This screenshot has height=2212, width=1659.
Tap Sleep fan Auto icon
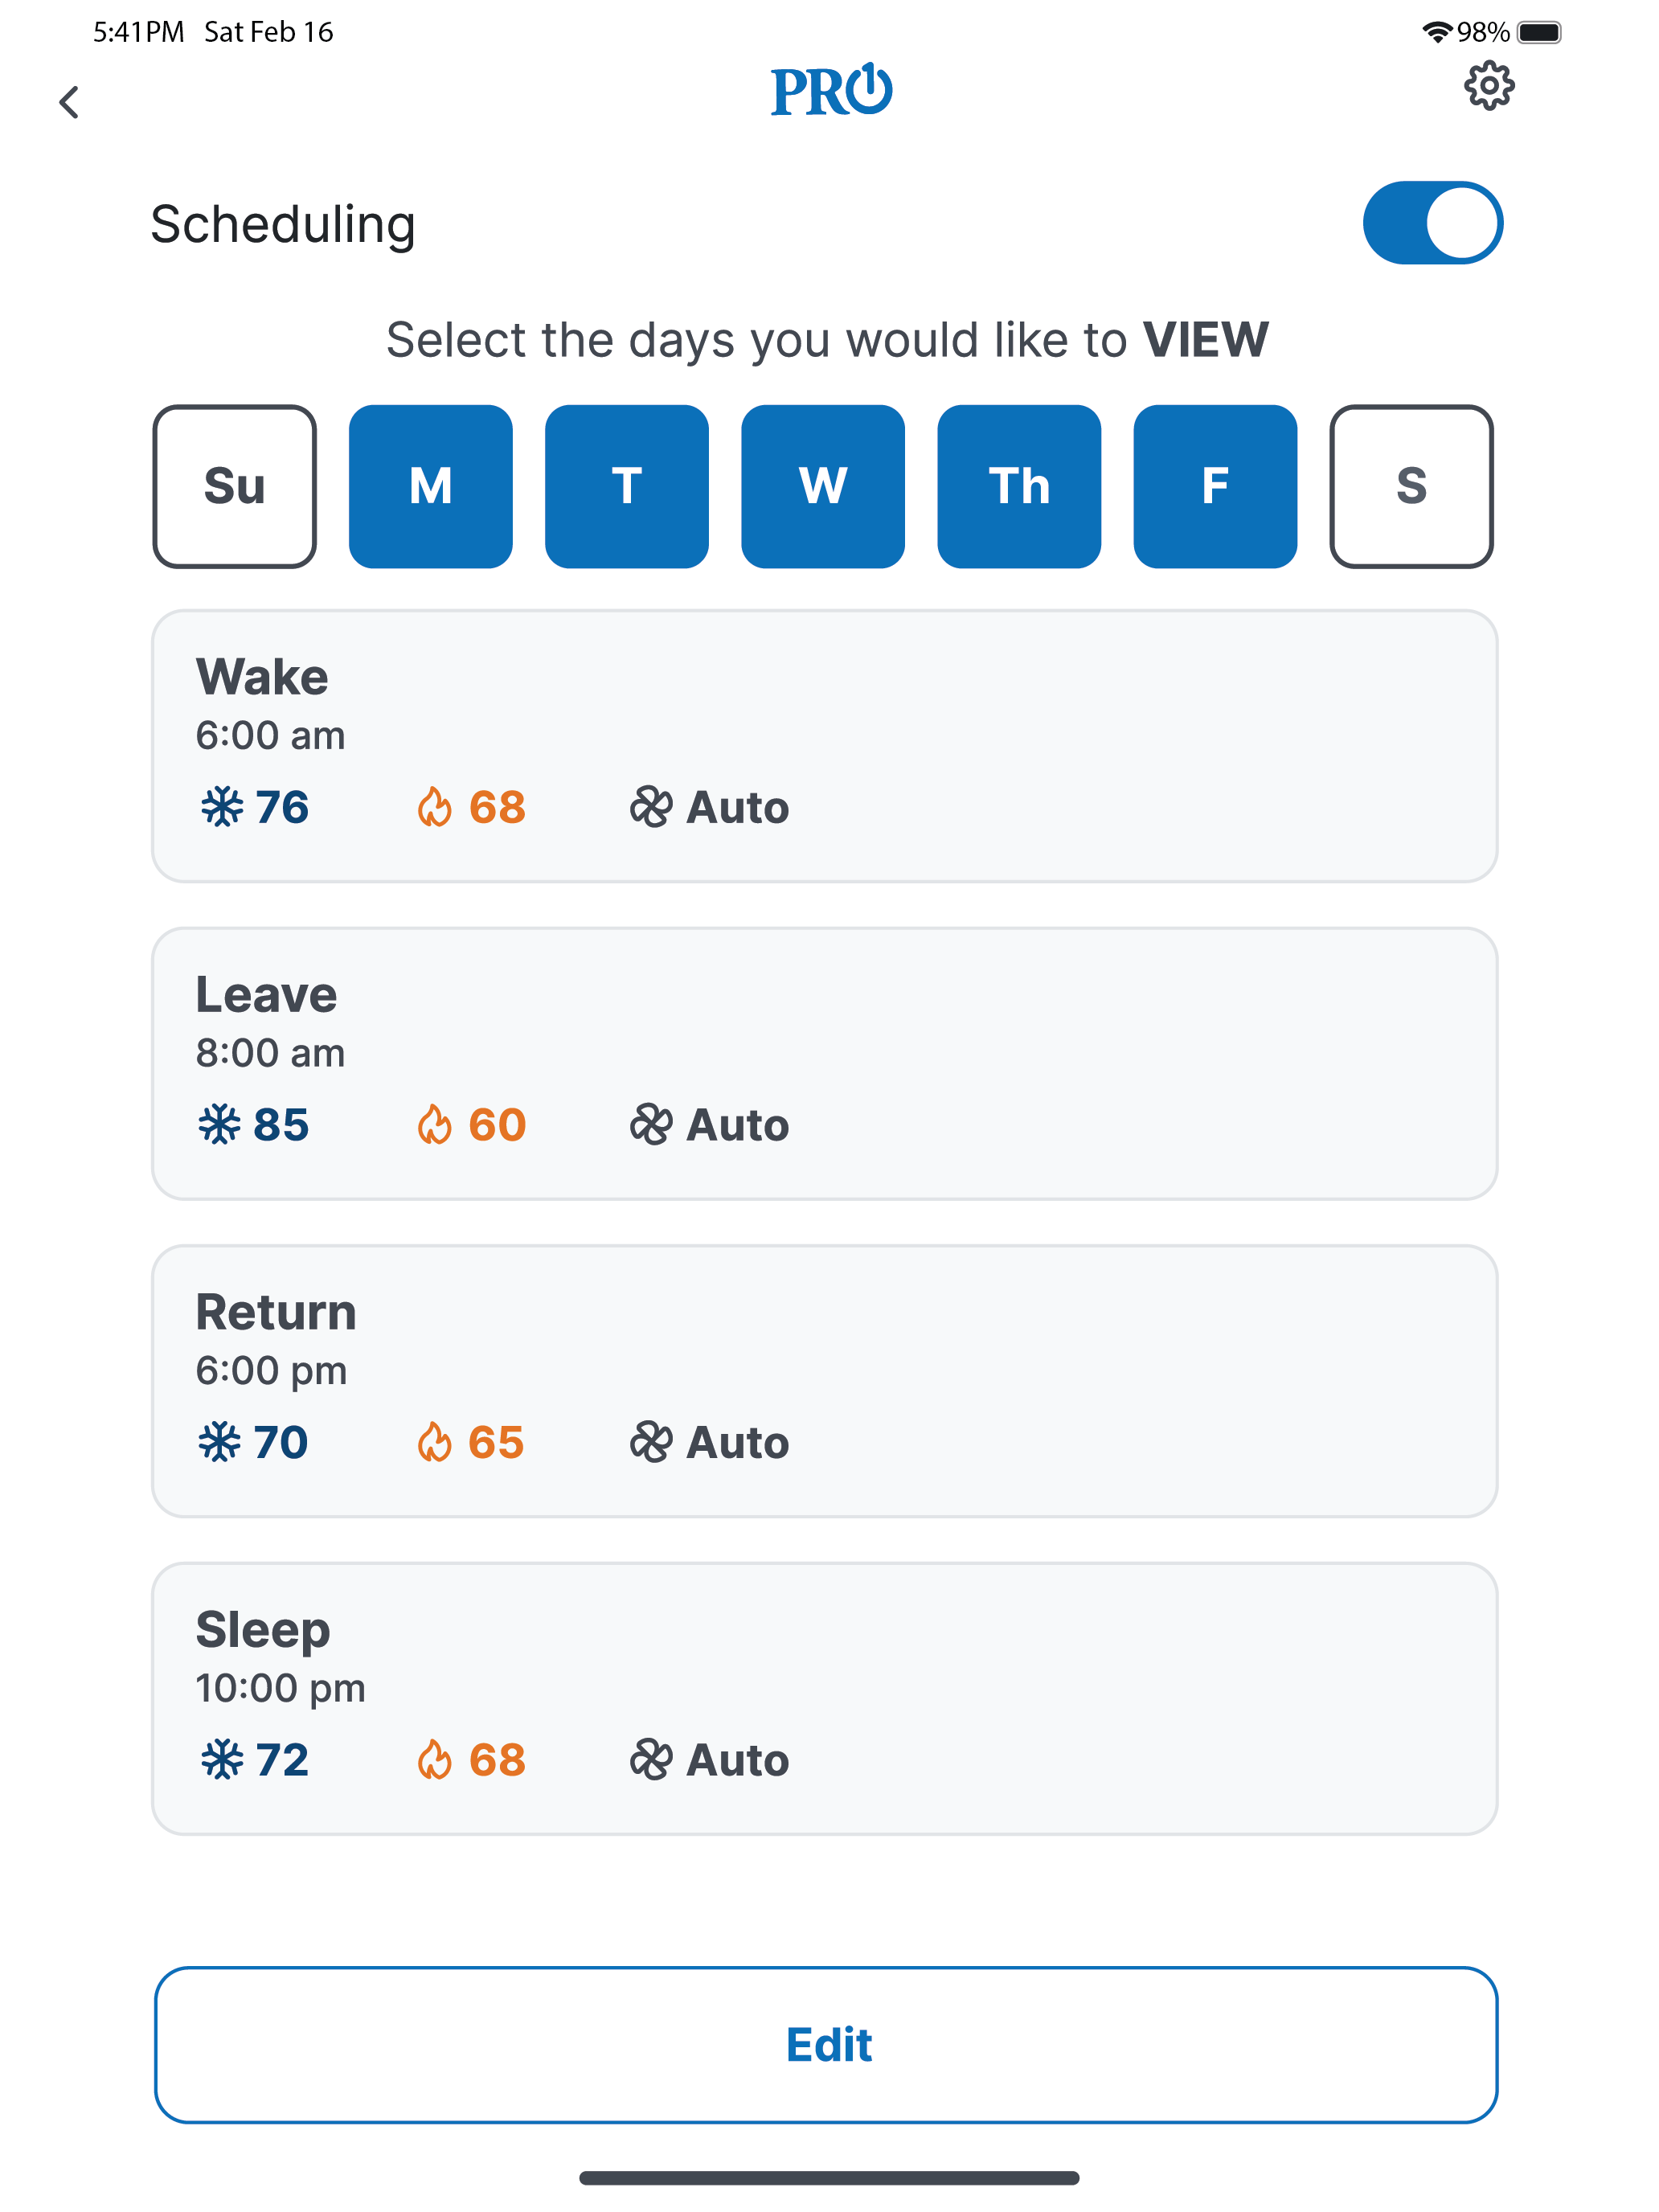(x=651, y=1760)
